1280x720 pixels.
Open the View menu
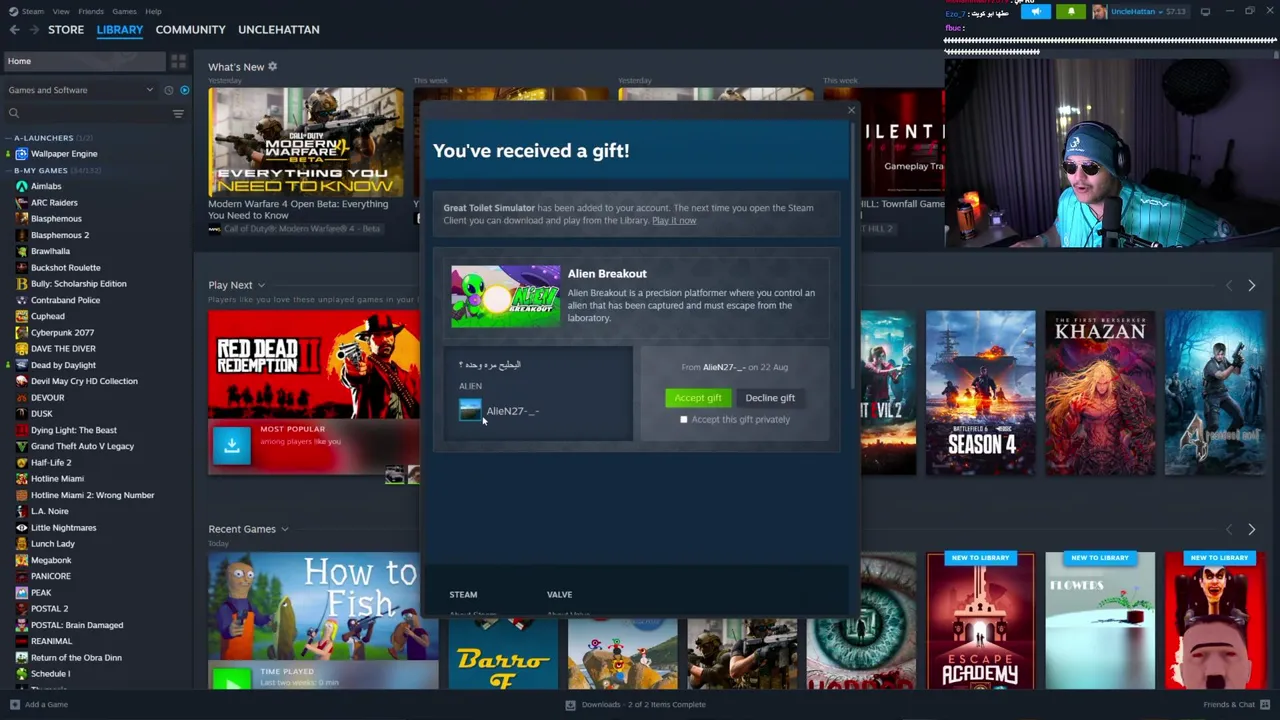pyautogui.click(x=61, y=12)
